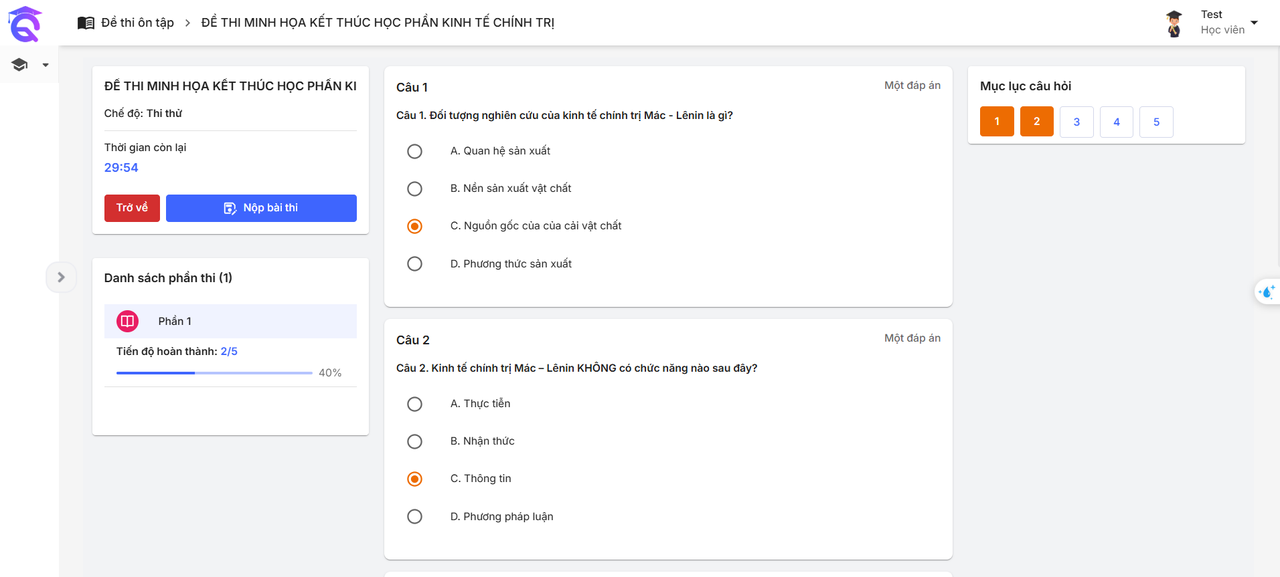Open the sidebar graduation cap dropdown arrow

pyautogui.click(x=45, y=65)
